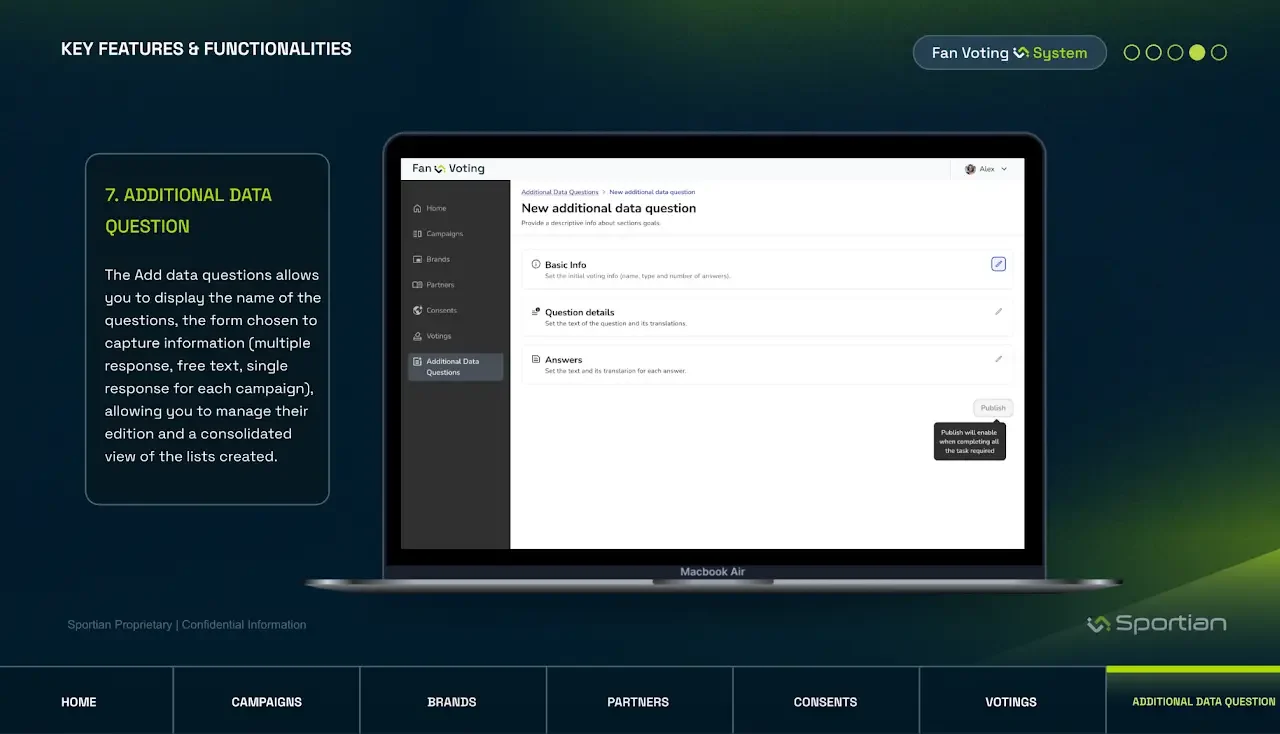This screenshot has height=734, width=1280.
Task: Click the Question details pencil icon
Action: pyautogui.click(x=998, y=312)
